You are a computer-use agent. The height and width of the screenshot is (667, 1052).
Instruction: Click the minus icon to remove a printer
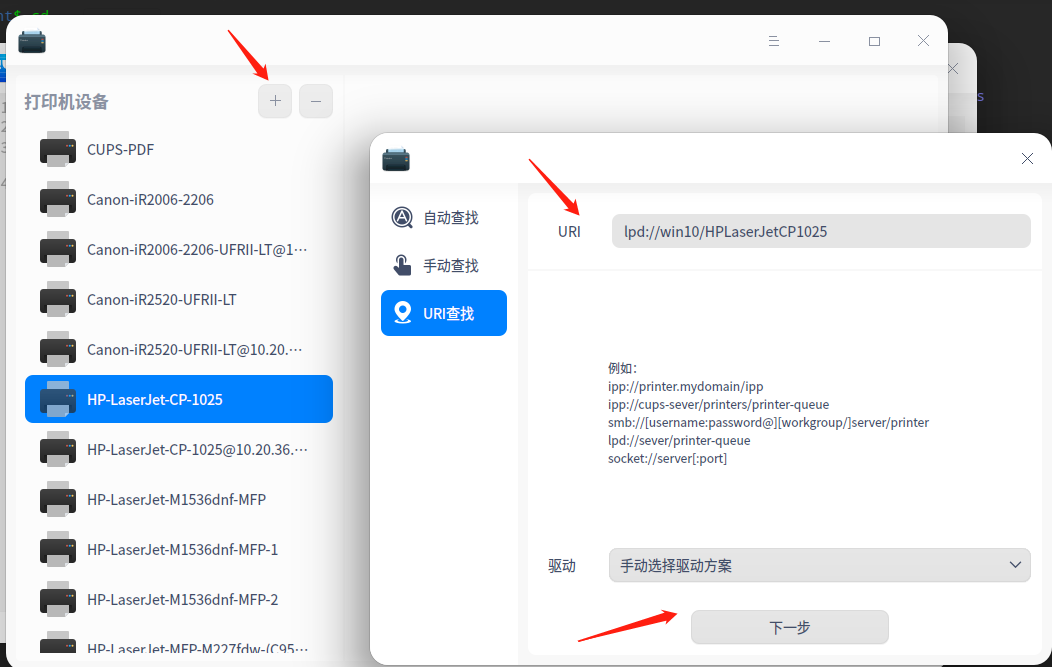point(316,101)
